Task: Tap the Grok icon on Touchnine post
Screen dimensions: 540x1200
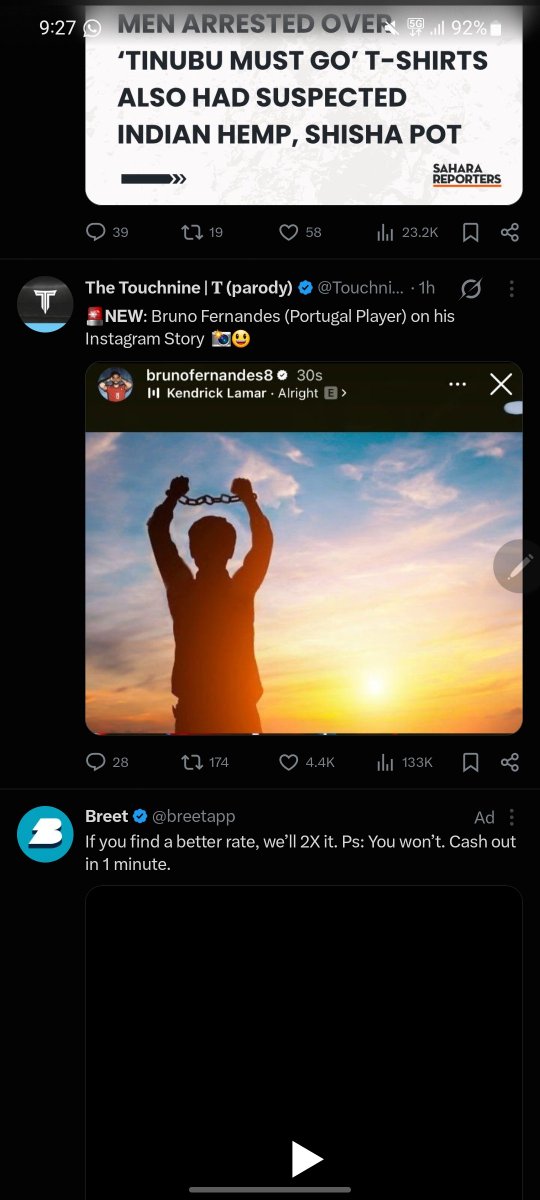Action: click(x=469, y=289)
